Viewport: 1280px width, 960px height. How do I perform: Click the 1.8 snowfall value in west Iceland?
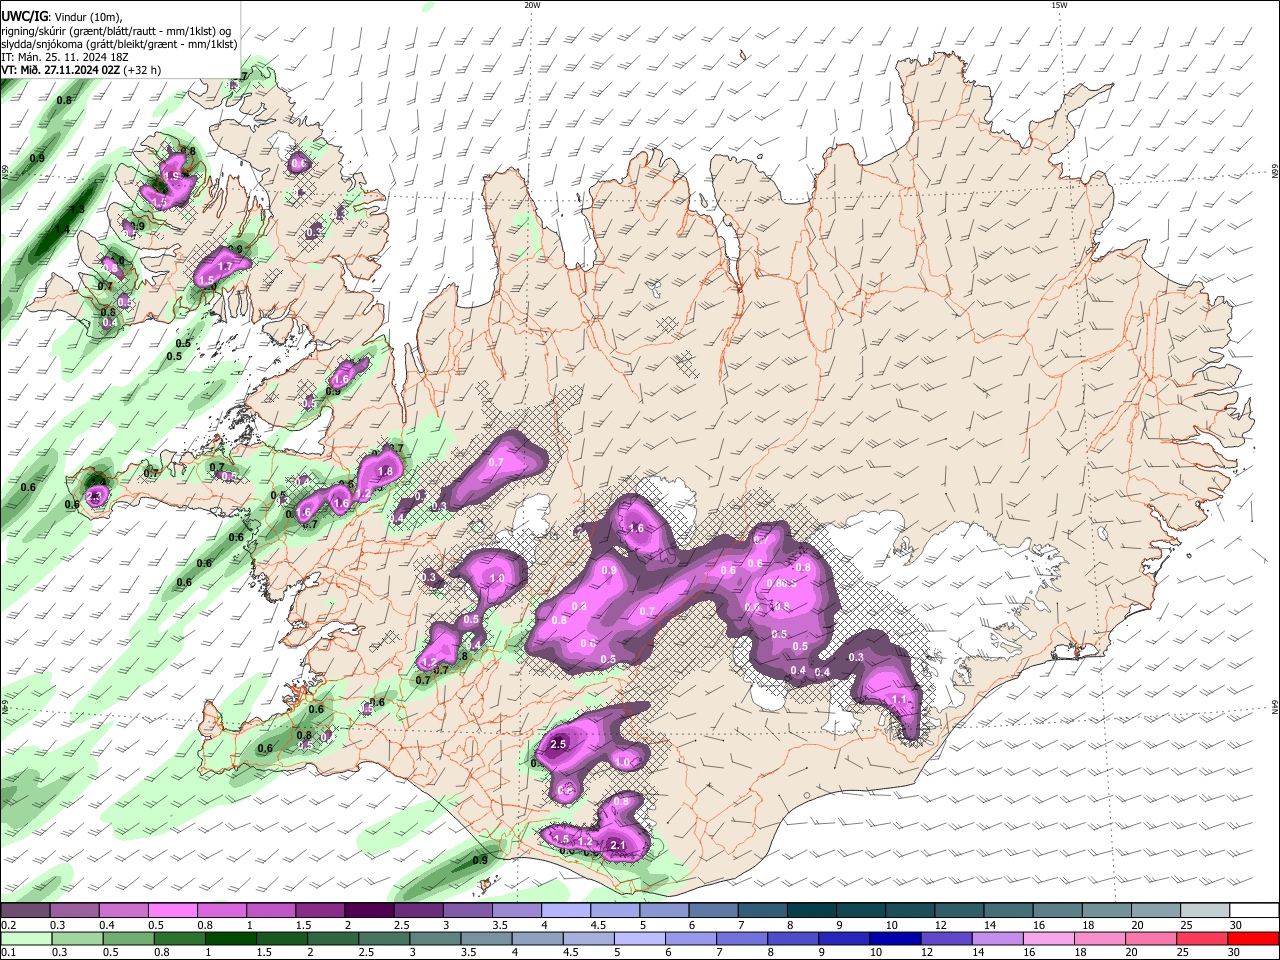(x=385, y=471)
